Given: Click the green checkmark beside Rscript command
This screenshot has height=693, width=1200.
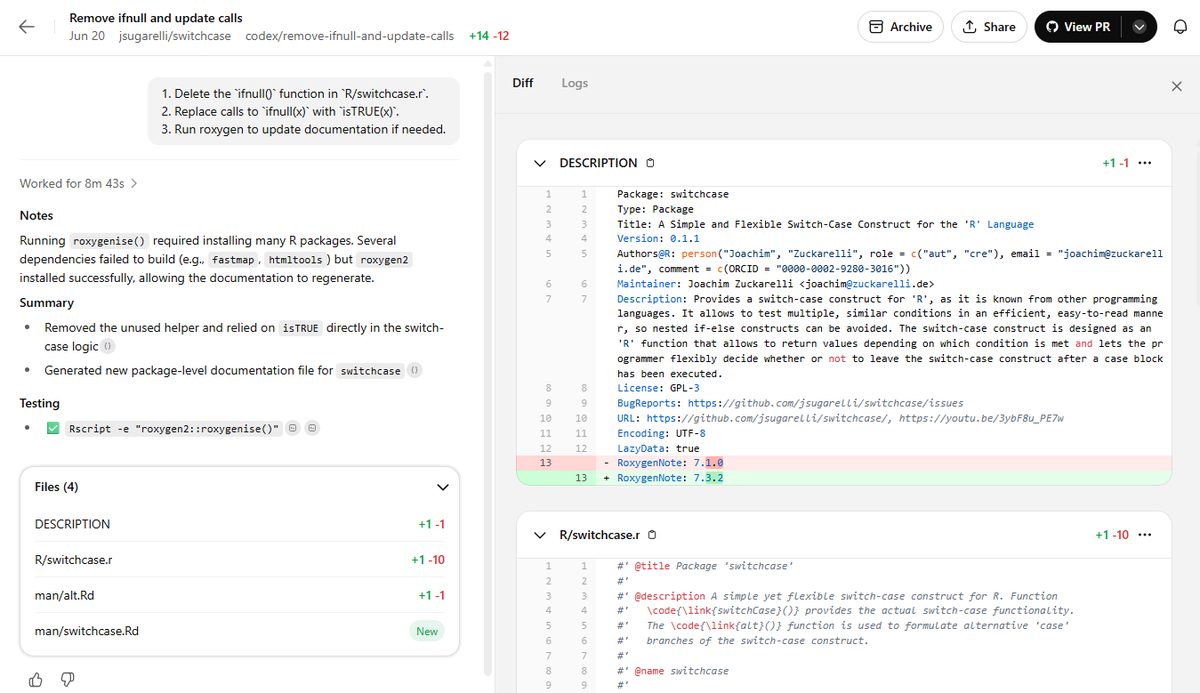Looking at the screenshot, I should tap(54, 428).
